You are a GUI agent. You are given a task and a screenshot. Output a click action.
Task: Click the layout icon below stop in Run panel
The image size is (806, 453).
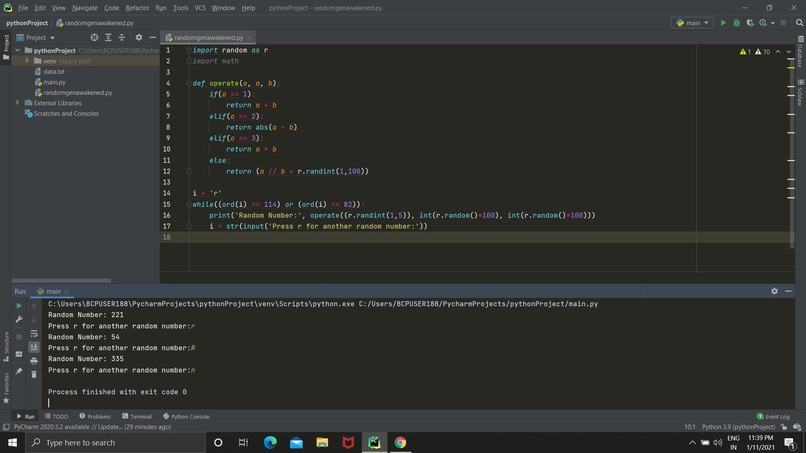tap(19, 354)
